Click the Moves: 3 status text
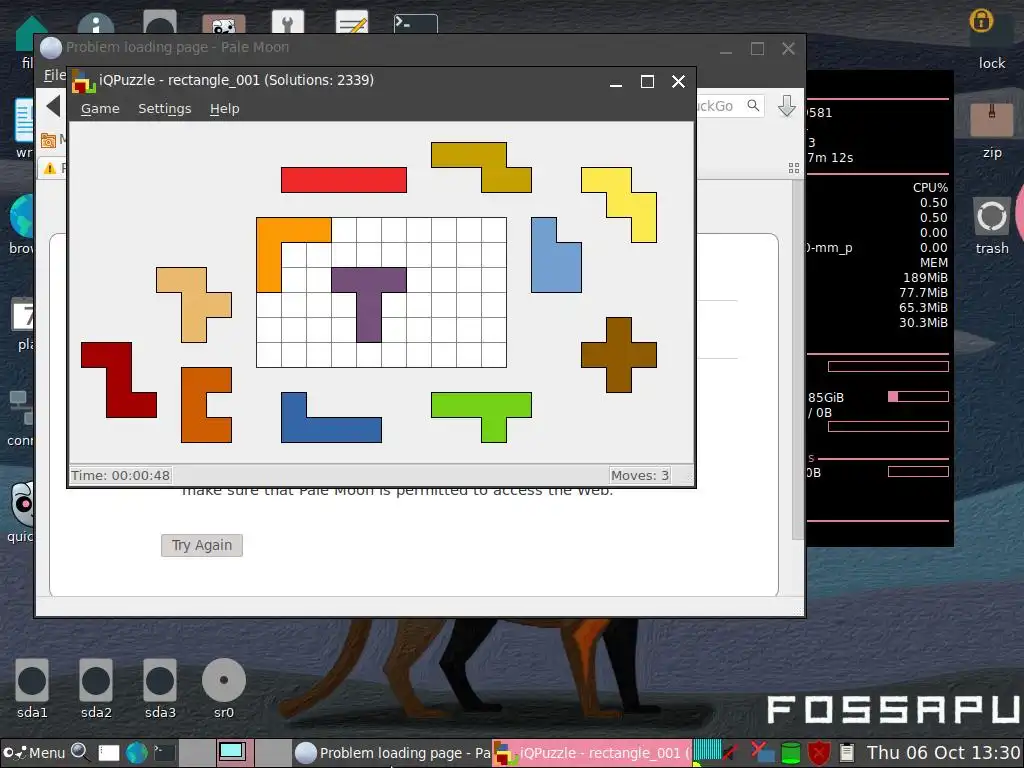The image size is (1024, 768). (640, 475)
